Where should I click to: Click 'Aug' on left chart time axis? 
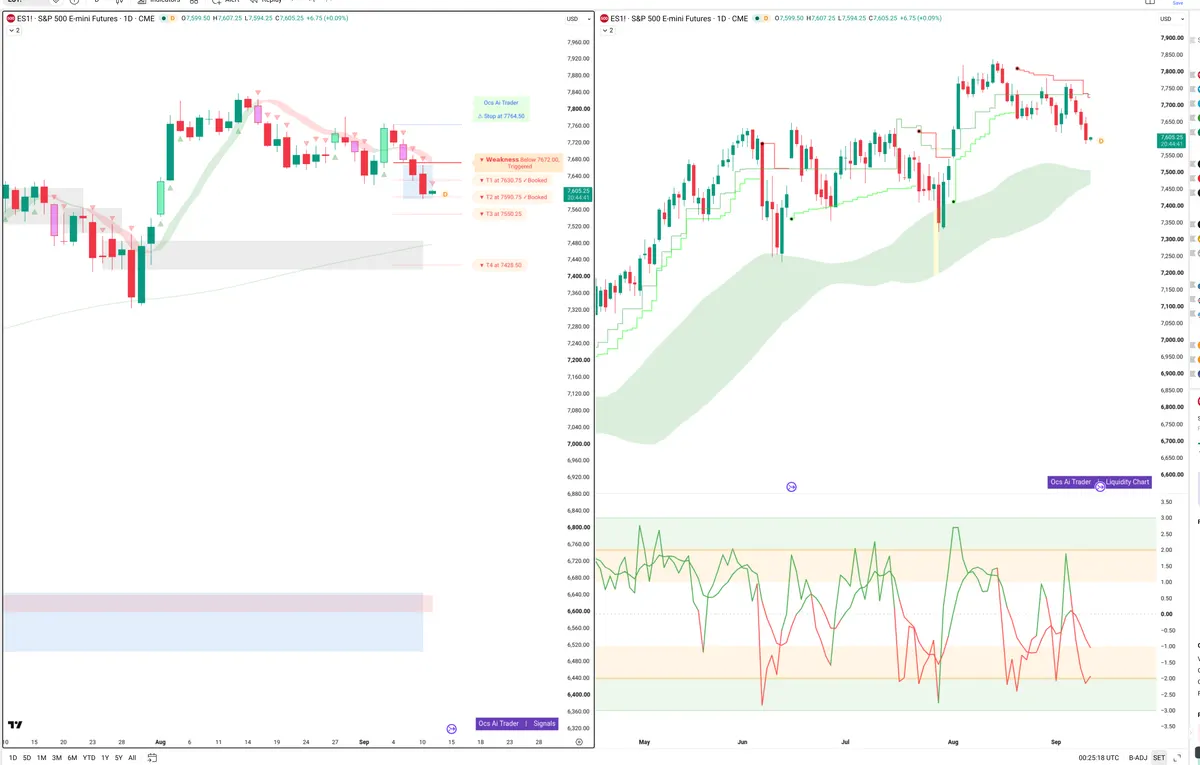(160, 742)
